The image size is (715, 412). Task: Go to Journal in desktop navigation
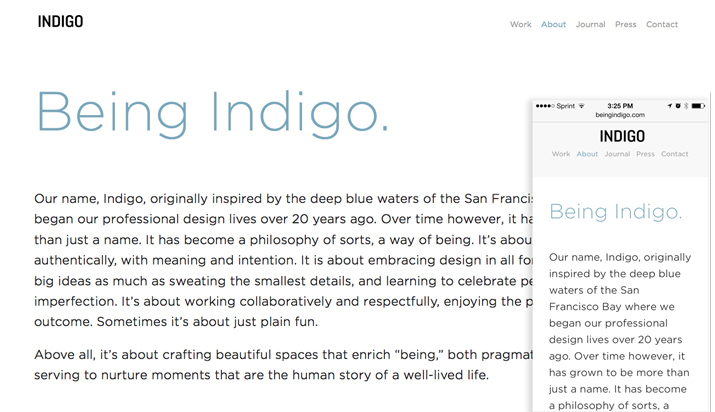tap(590, 24)
